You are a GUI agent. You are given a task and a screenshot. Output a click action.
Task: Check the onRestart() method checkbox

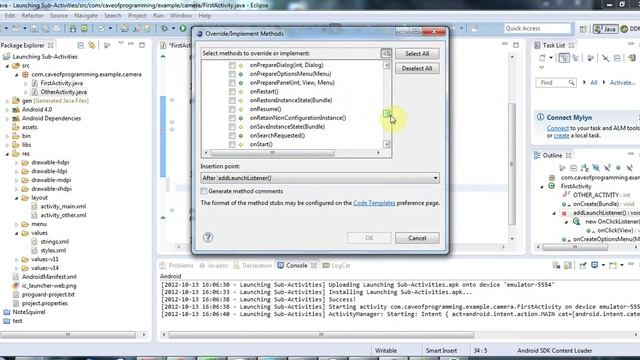(x=232, y=92)
